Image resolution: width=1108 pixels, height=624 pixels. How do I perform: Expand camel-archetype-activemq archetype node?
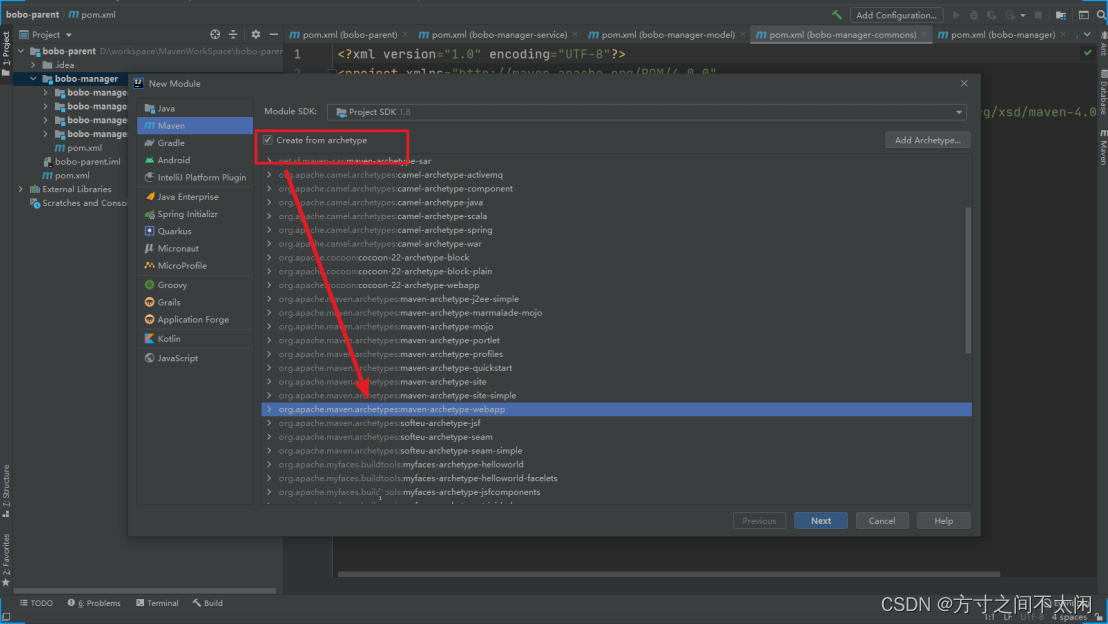coord(269,175)
